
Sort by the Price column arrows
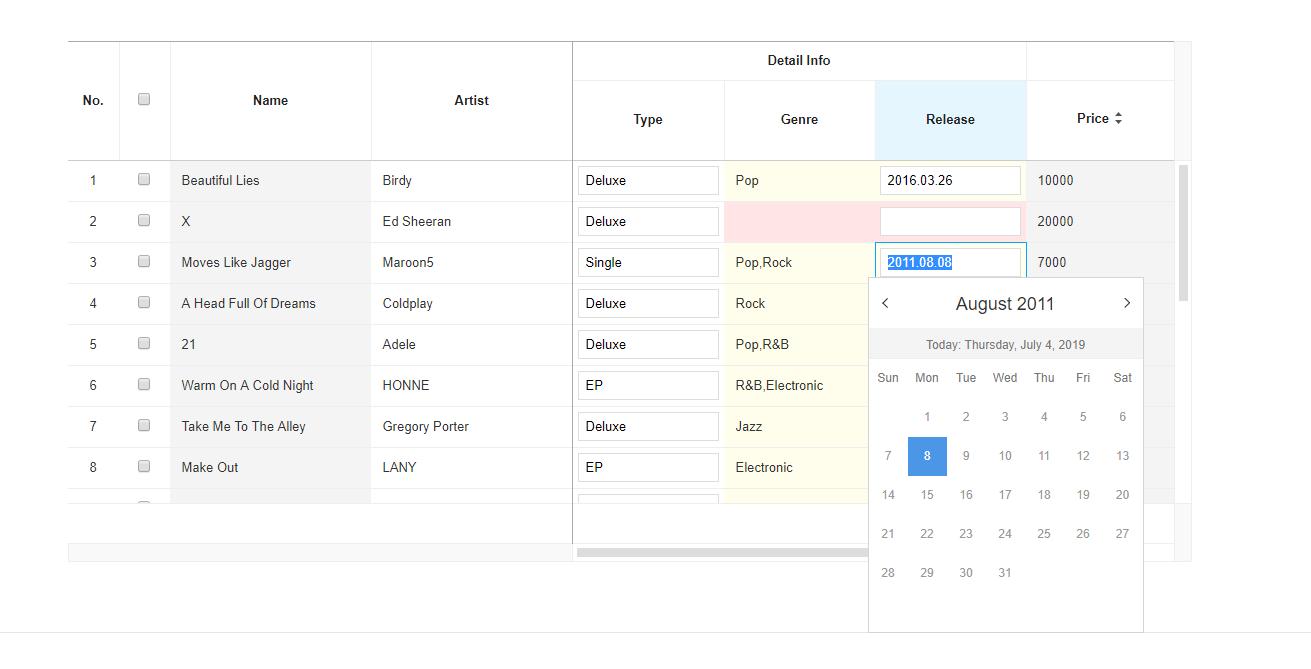pyautogui.click(x=1118, y=118)
